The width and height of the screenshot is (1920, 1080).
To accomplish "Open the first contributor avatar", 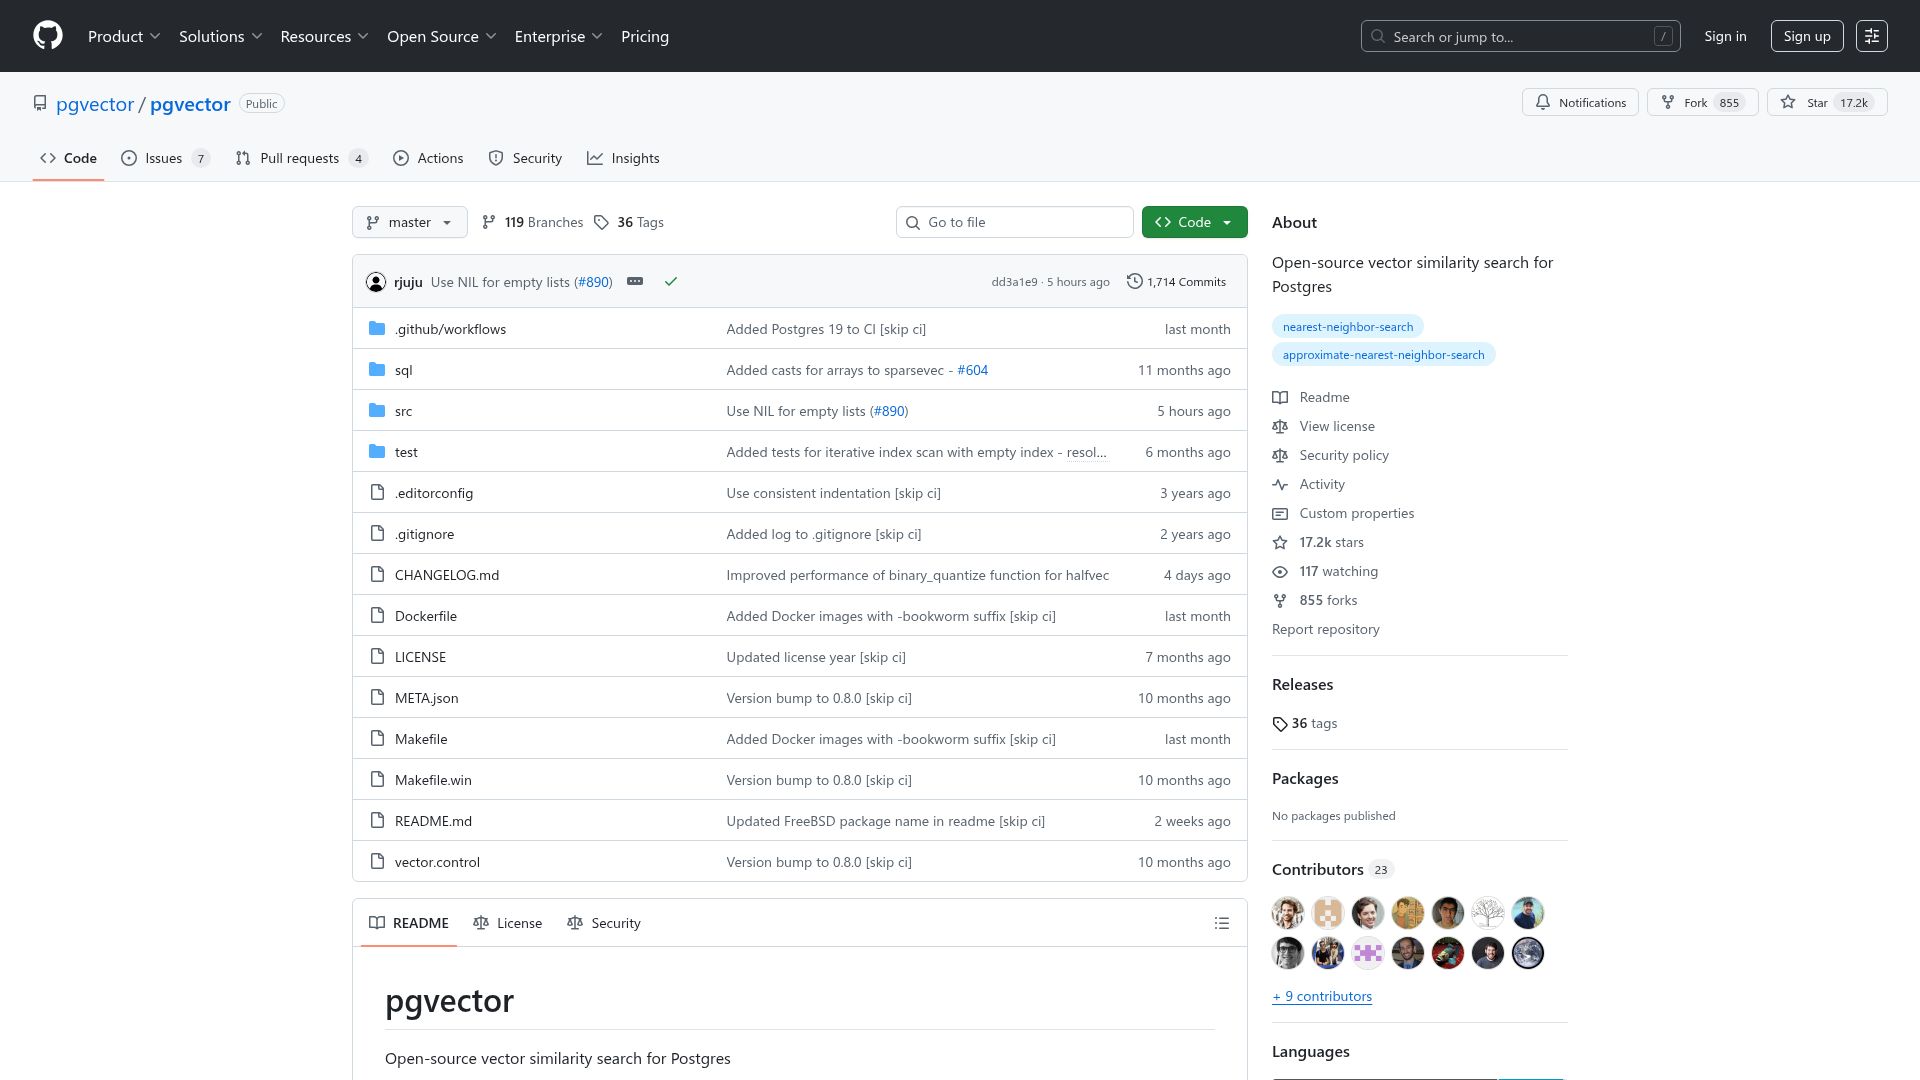I will (1288, 913).
